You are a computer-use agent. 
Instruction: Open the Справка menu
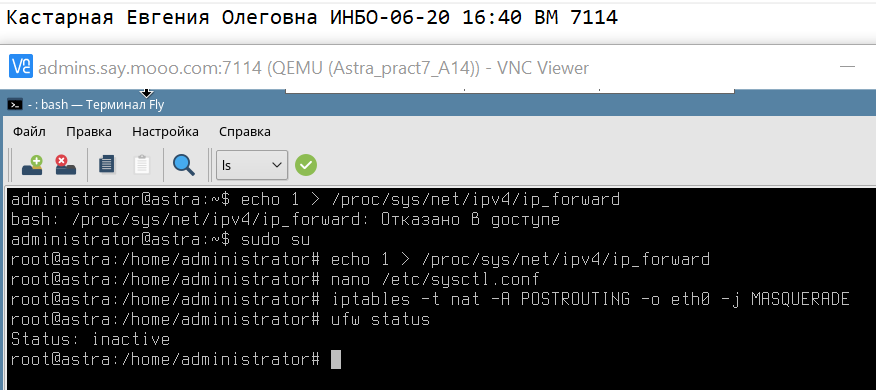click(x=245, y=132)
